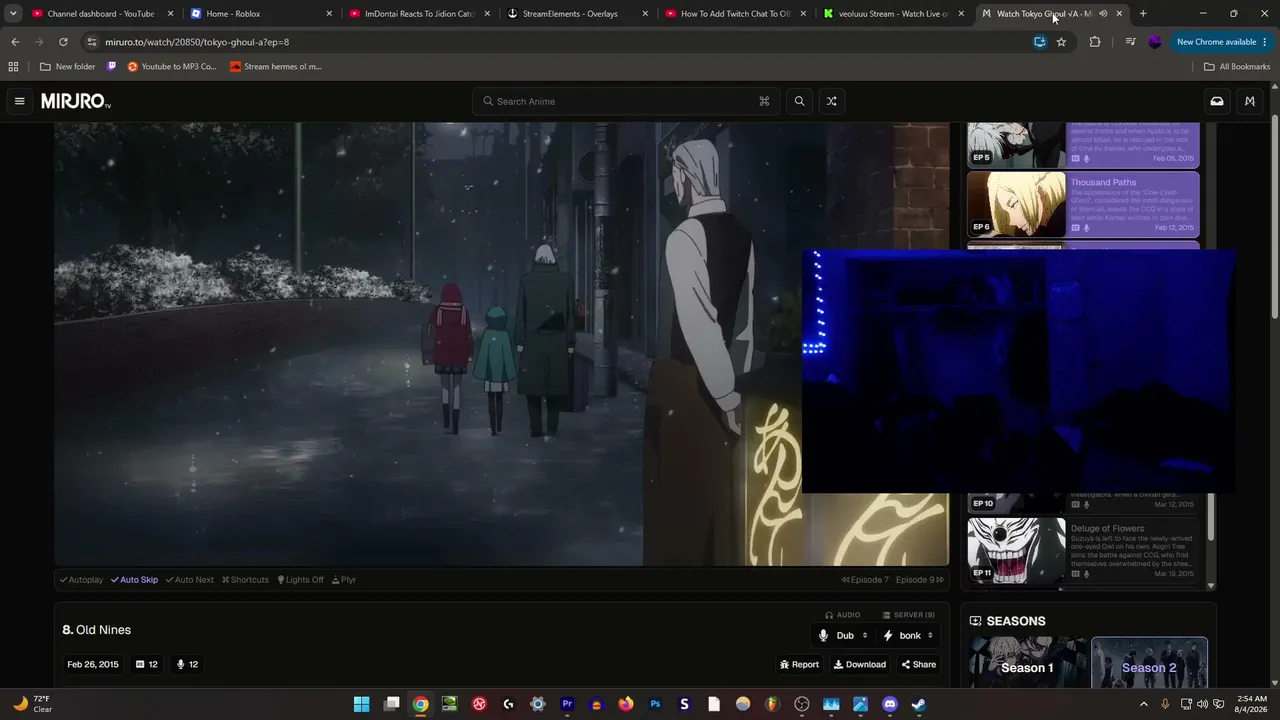The height and width of the screenshot is (720, 1280).
Task: Switch to the Home - Roblox tab
Action: pos(260,14)
